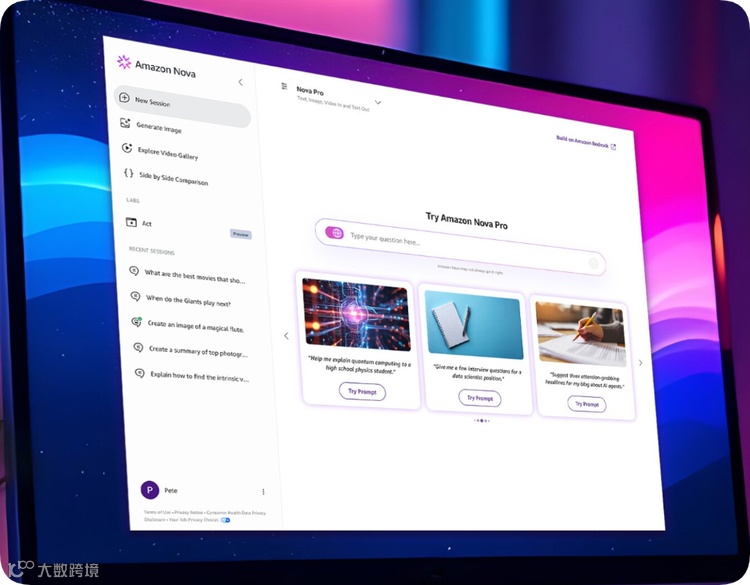Click the external link icon beside Build on Amazon Bedrock

(613, 147)
